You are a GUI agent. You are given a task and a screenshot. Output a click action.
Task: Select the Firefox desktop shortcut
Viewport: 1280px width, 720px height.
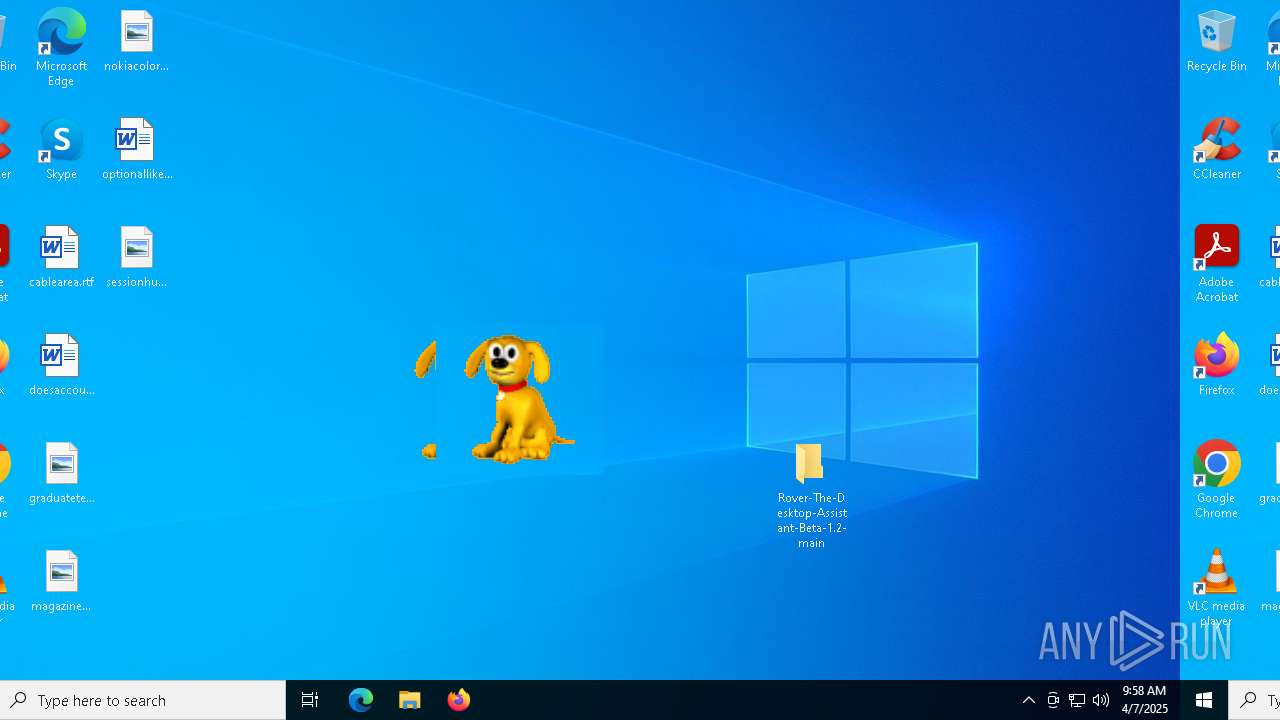pos(1216,366)
